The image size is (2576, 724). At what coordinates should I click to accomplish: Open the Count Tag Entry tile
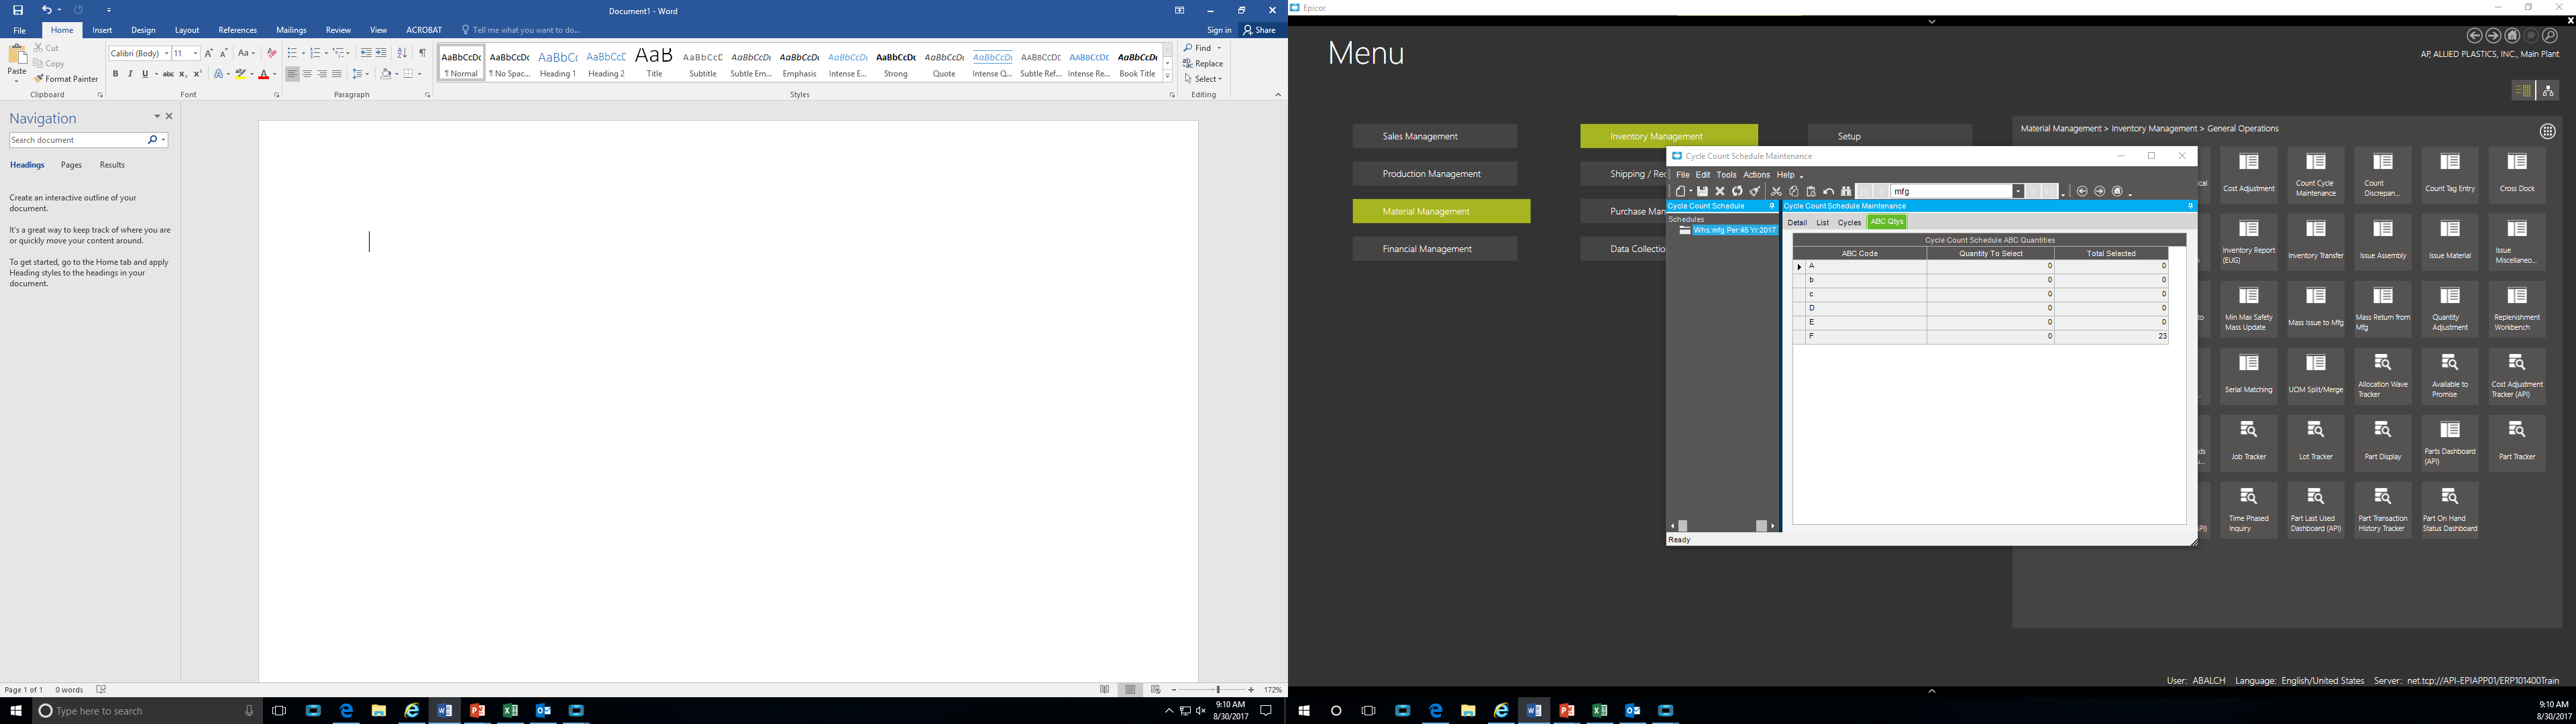click(2450, 175)
